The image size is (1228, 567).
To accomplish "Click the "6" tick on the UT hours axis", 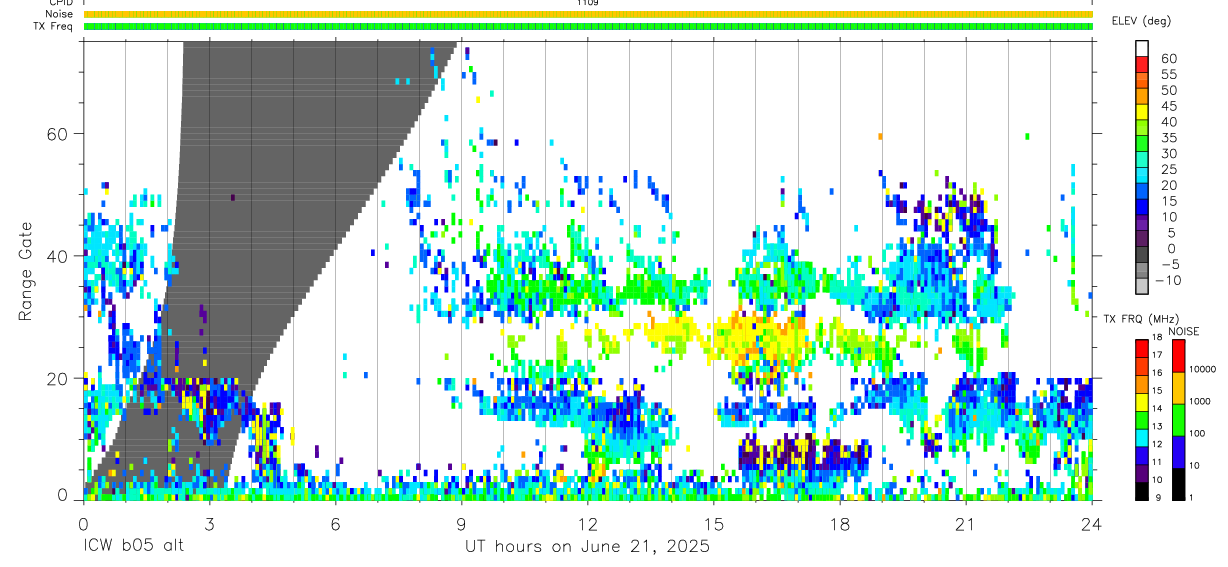I will 335,524.
